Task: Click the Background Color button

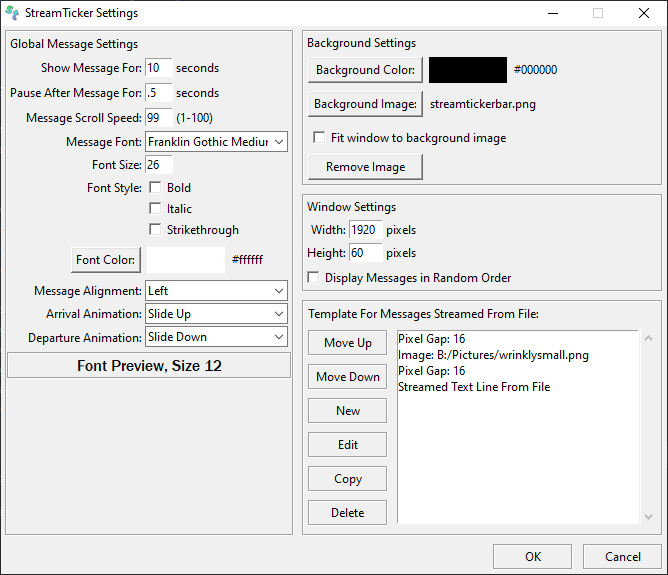Action: point(365,70)
